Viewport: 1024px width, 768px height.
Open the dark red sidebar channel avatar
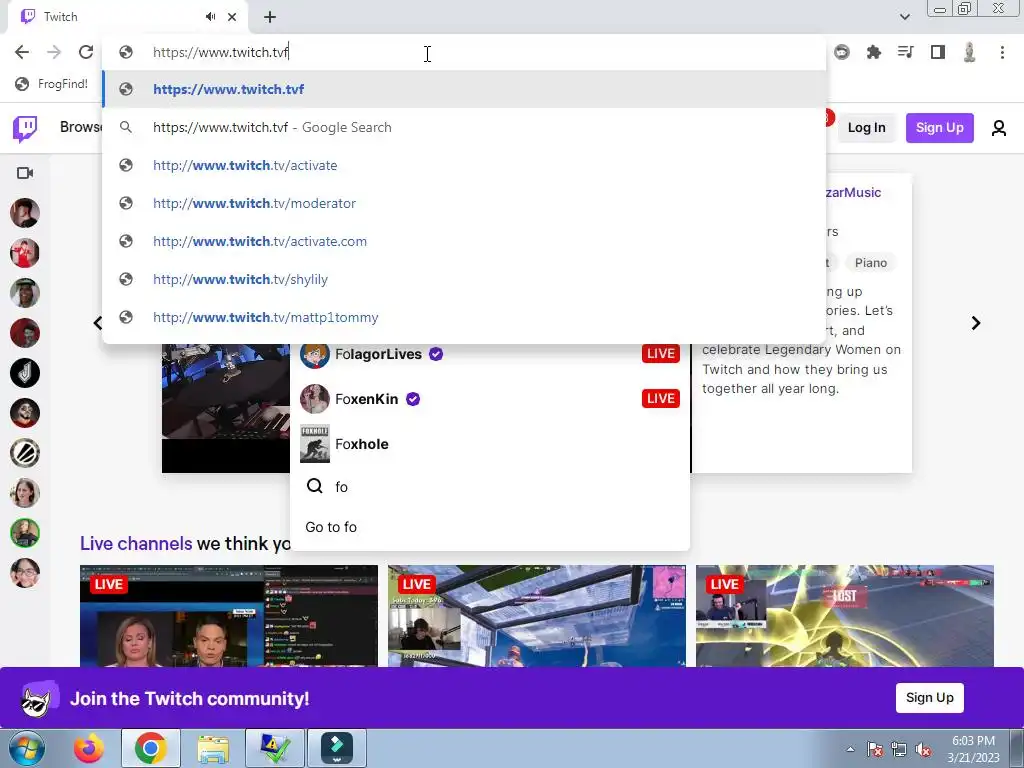coord(25,333)
